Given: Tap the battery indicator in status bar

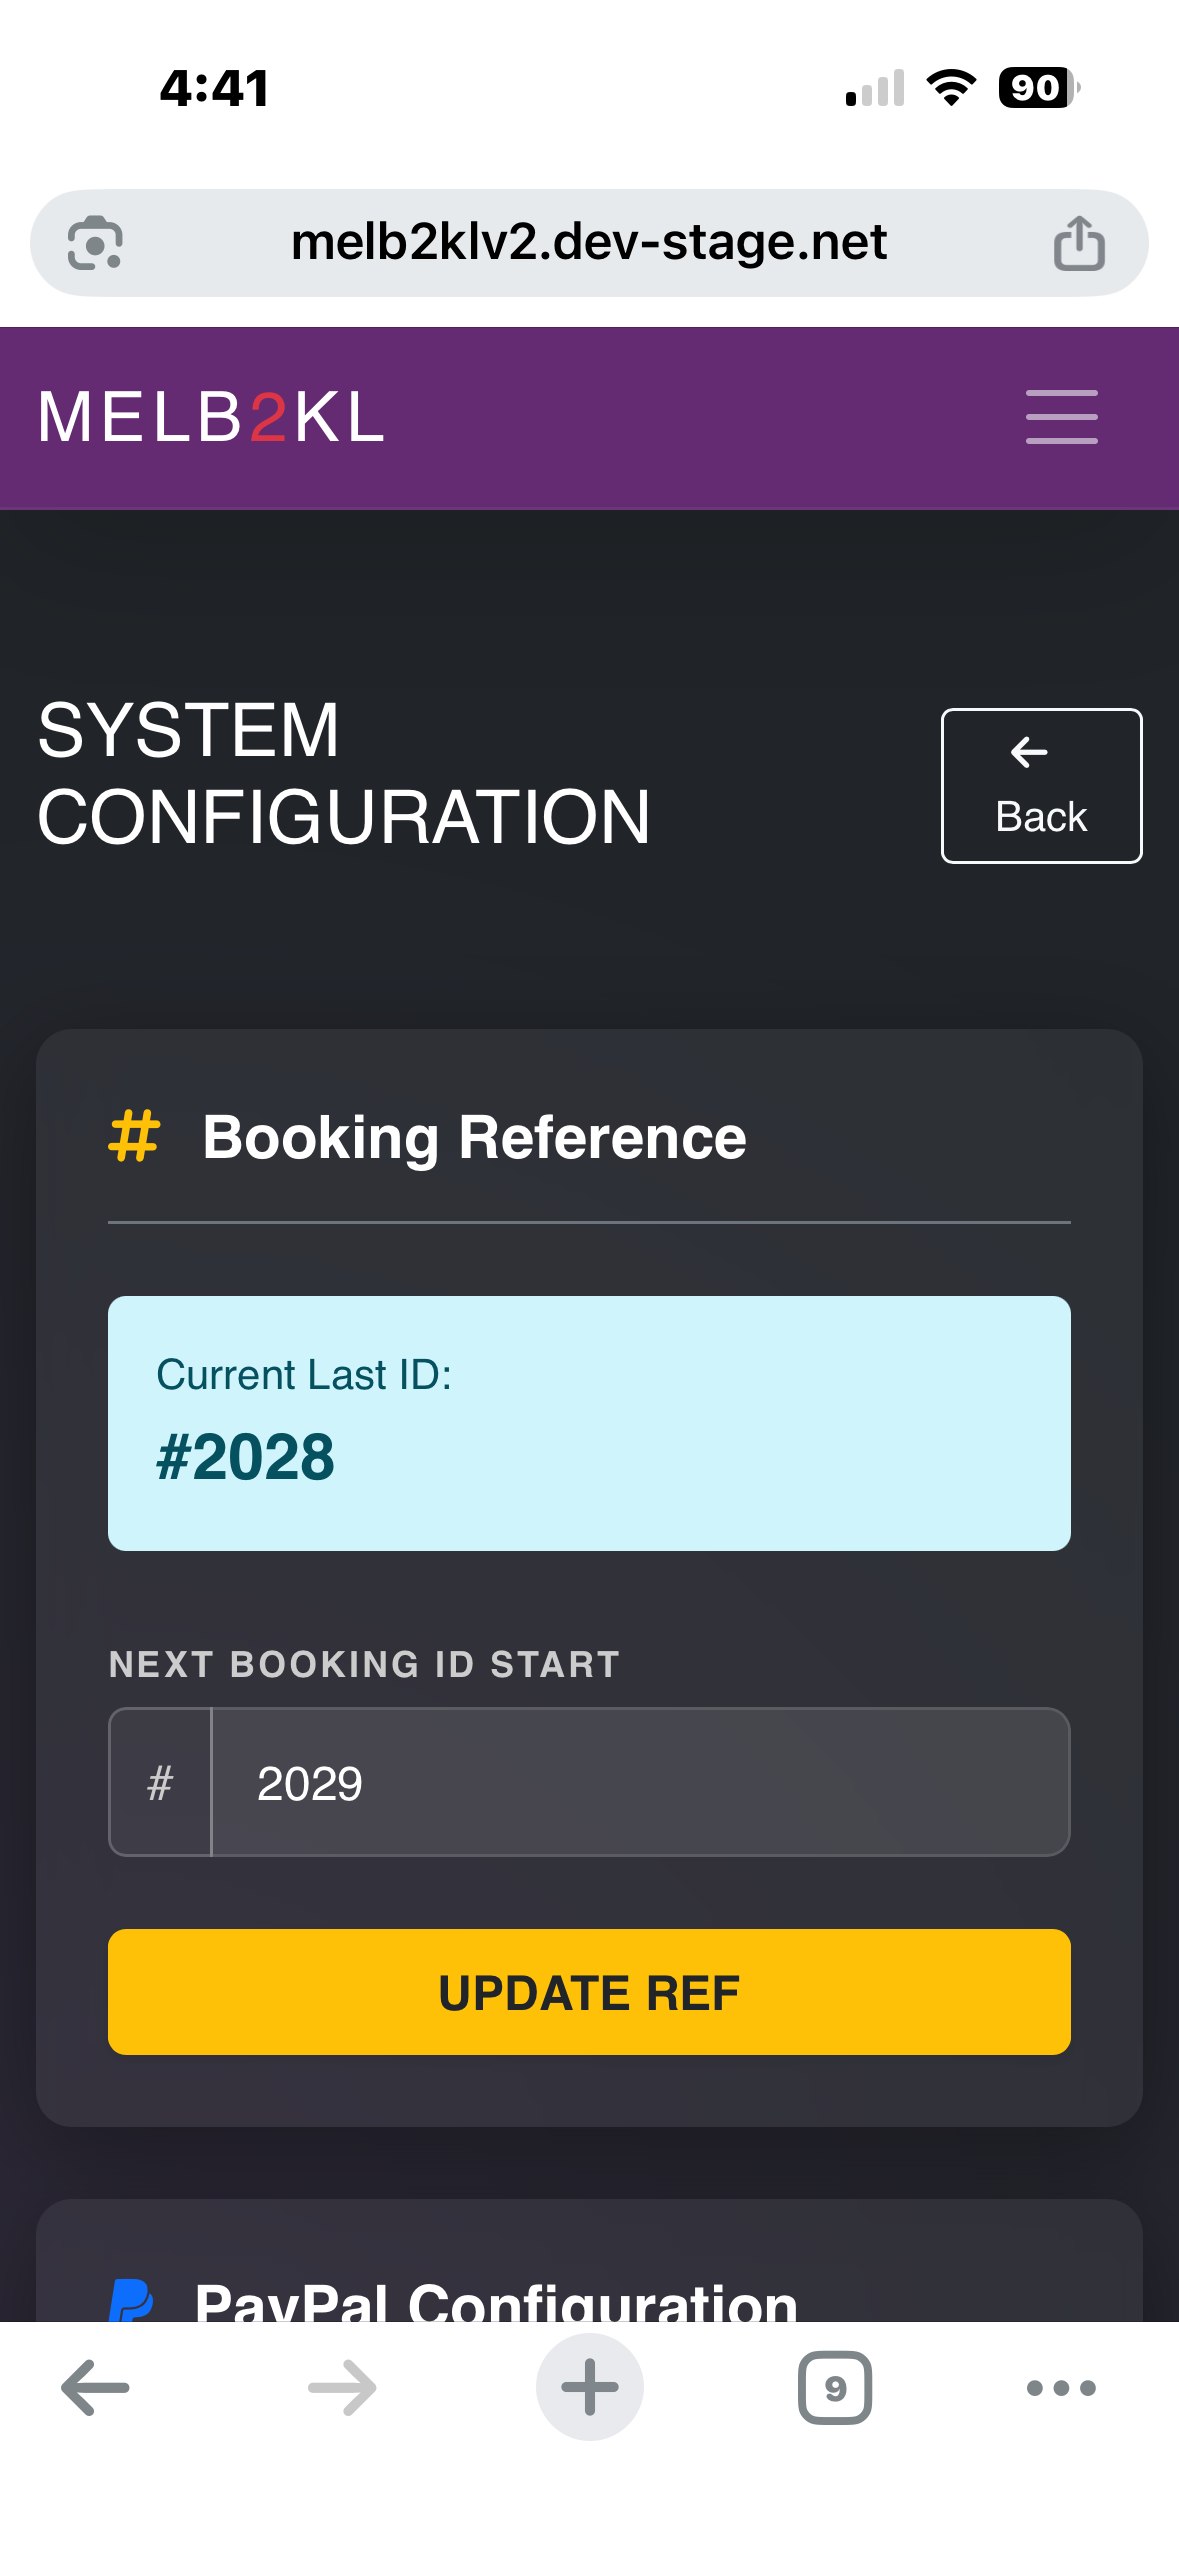Looking at the screenshot, I should 1038,88.
